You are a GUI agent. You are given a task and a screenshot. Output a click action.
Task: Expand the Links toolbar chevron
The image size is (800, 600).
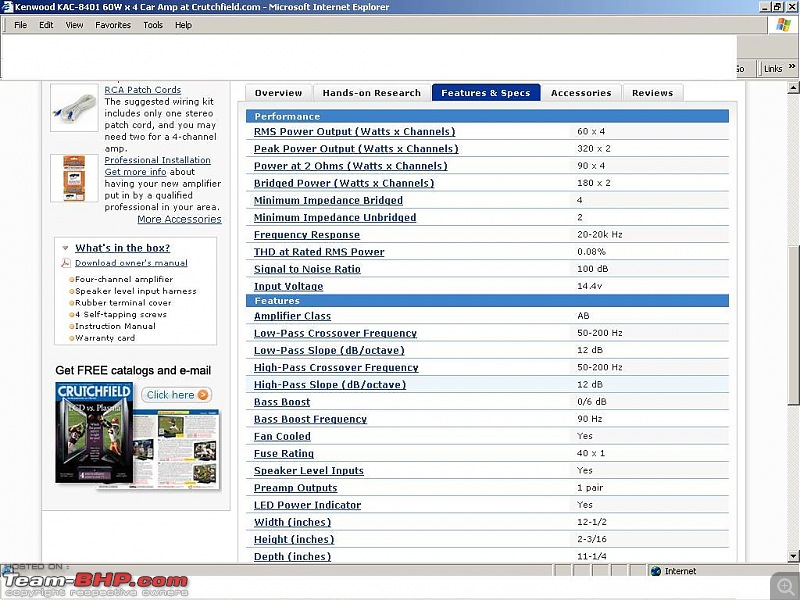pos(792,66)
